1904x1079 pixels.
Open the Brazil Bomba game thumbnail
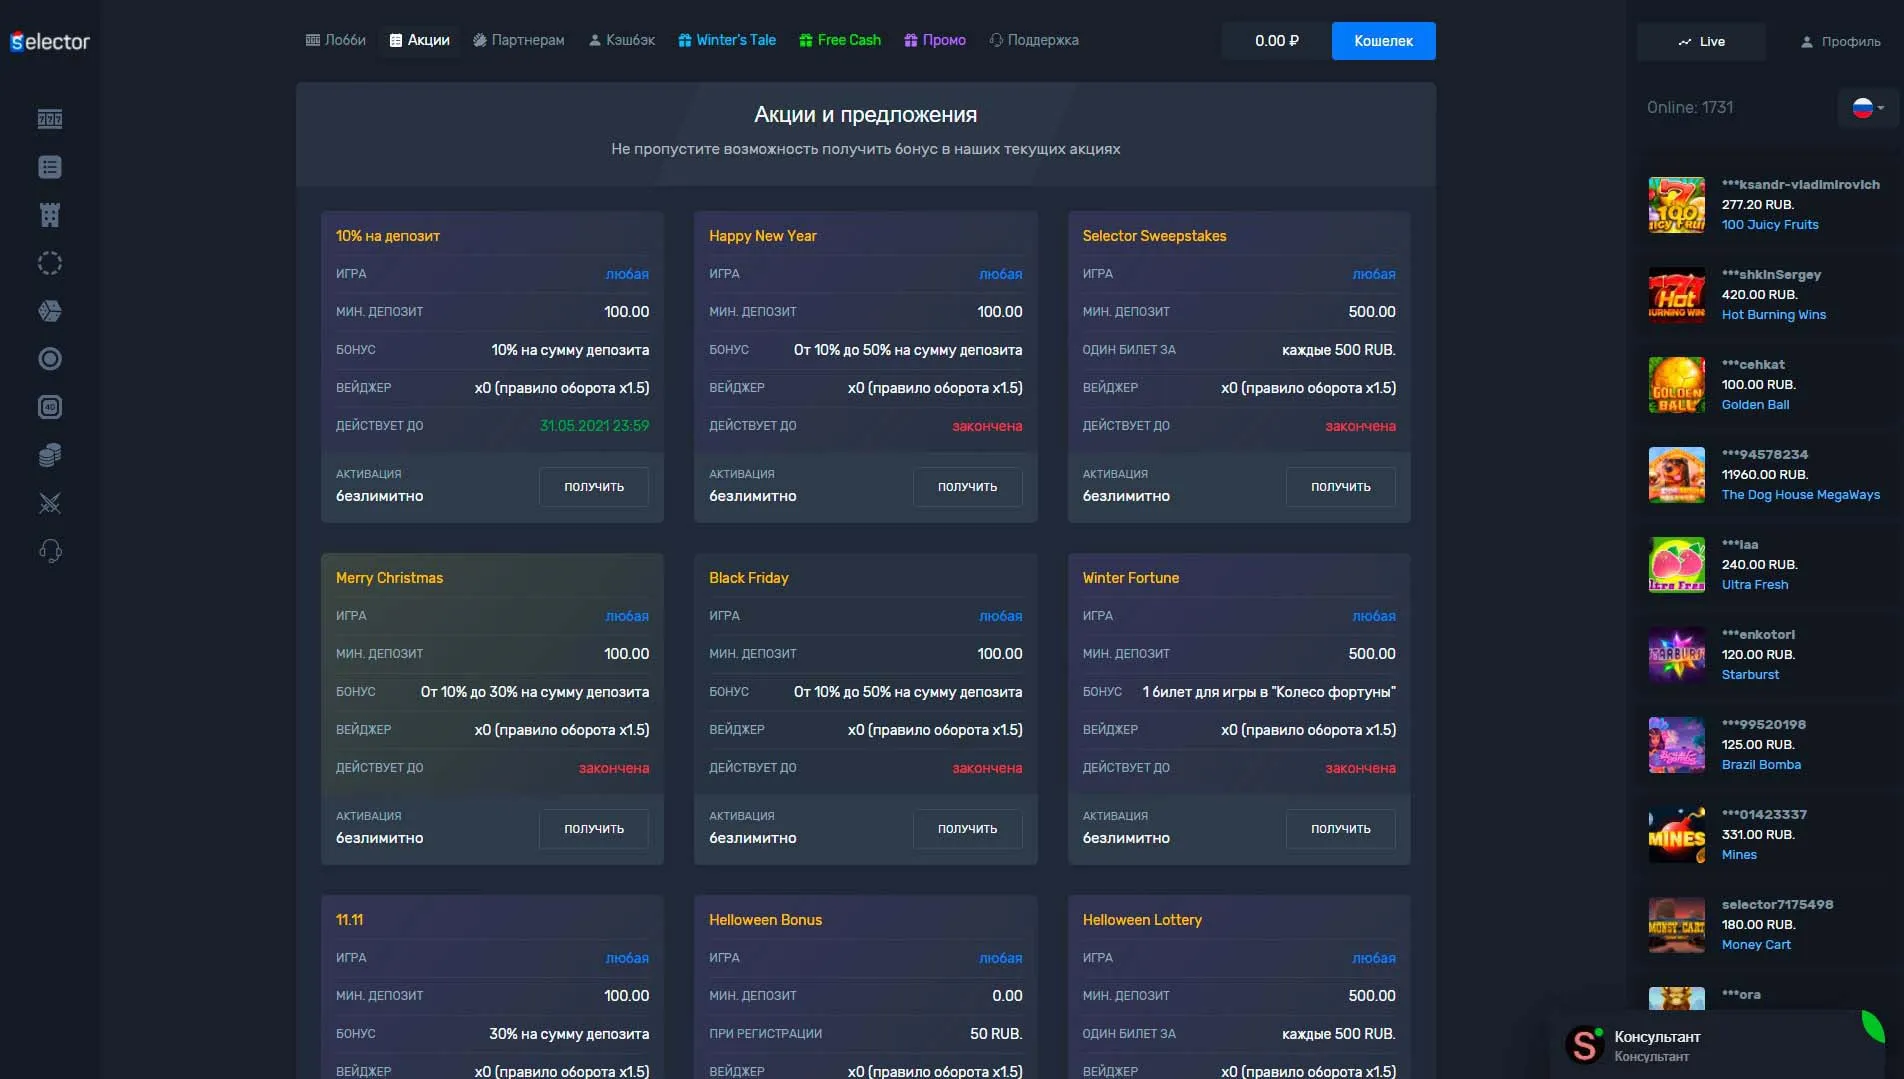click(1677, 745)
